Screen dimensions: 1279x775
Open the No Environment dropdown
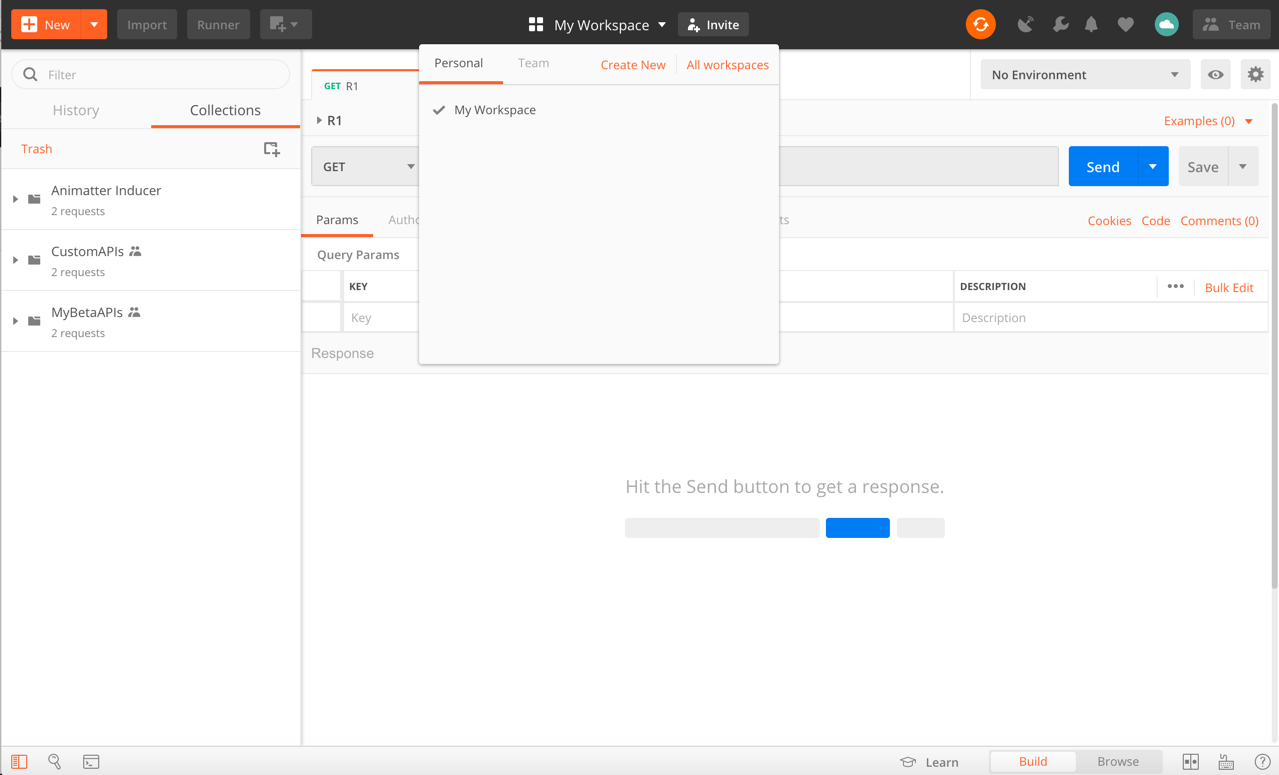(x=1085, y=74)
